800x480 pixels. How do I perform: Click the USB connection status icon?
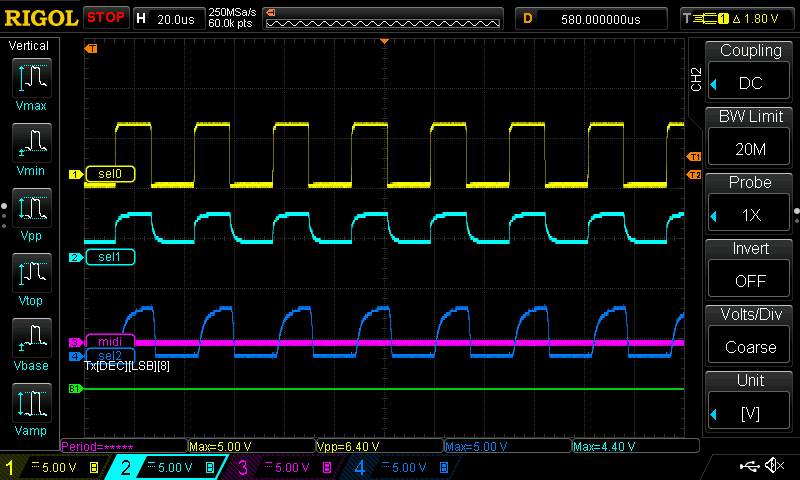click(x=748, y=466)
